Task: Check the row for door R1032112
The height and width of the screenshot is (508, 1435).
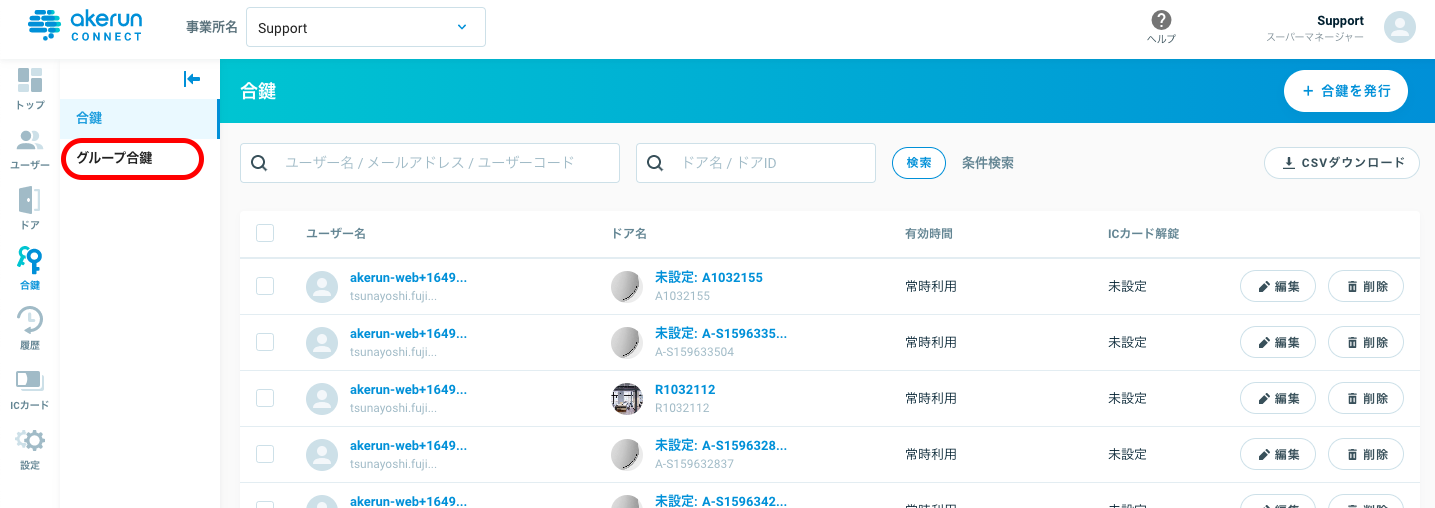Action: point(265,398)
